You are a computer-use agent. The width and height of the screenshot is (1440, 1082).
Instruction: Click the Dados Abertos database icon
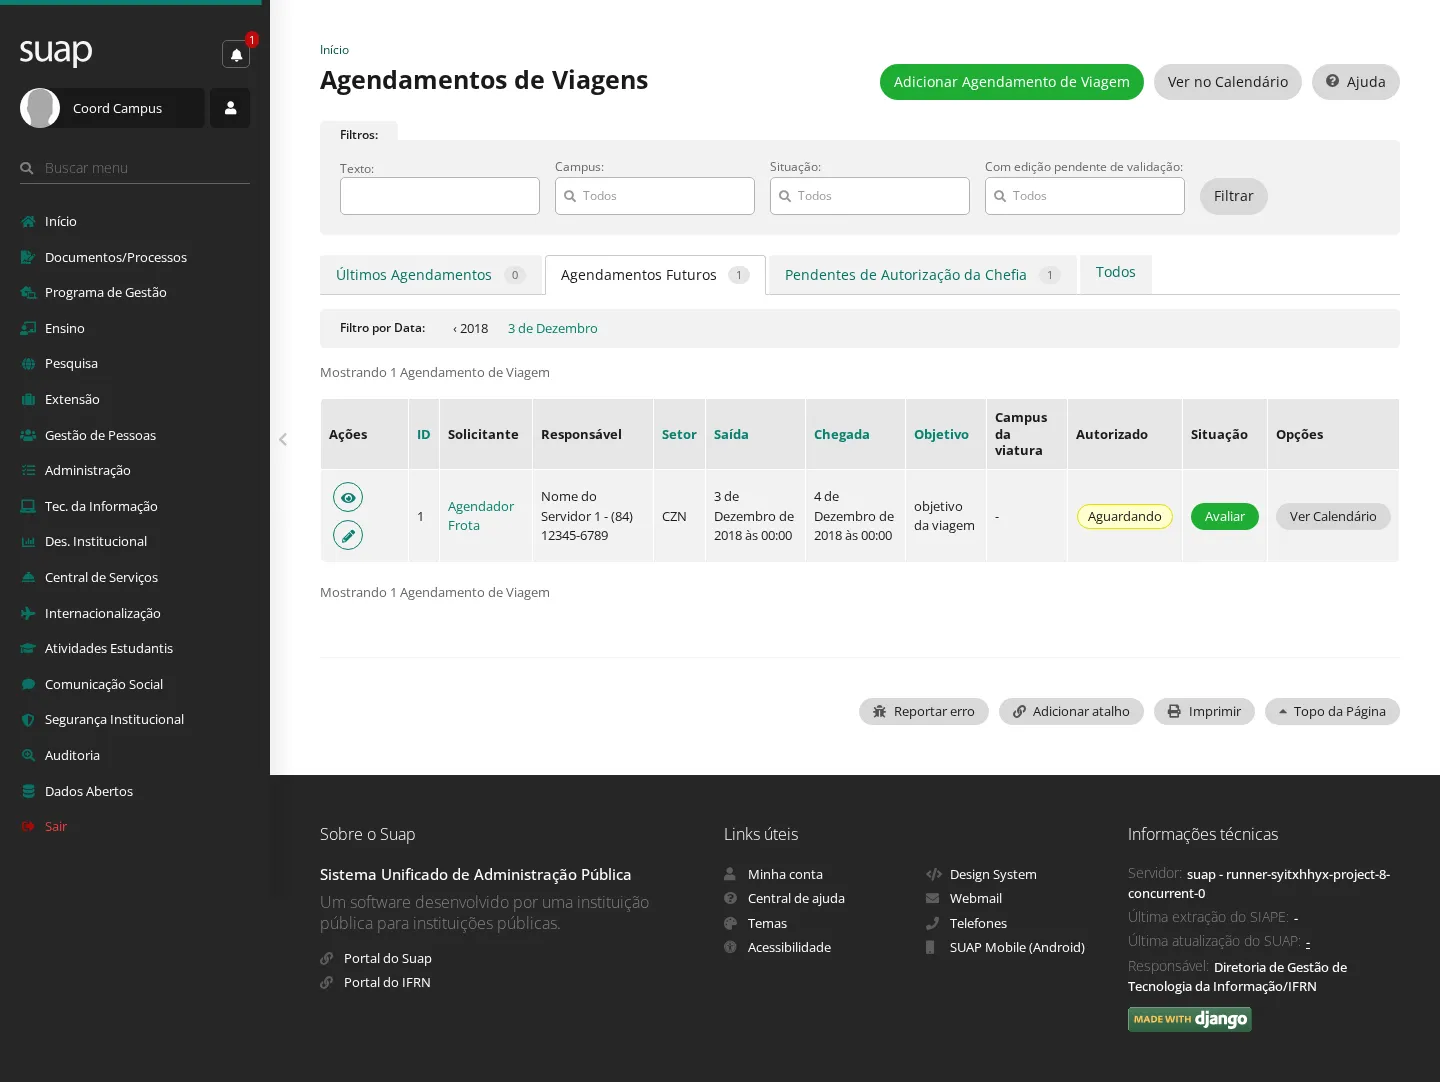[28, 791]
